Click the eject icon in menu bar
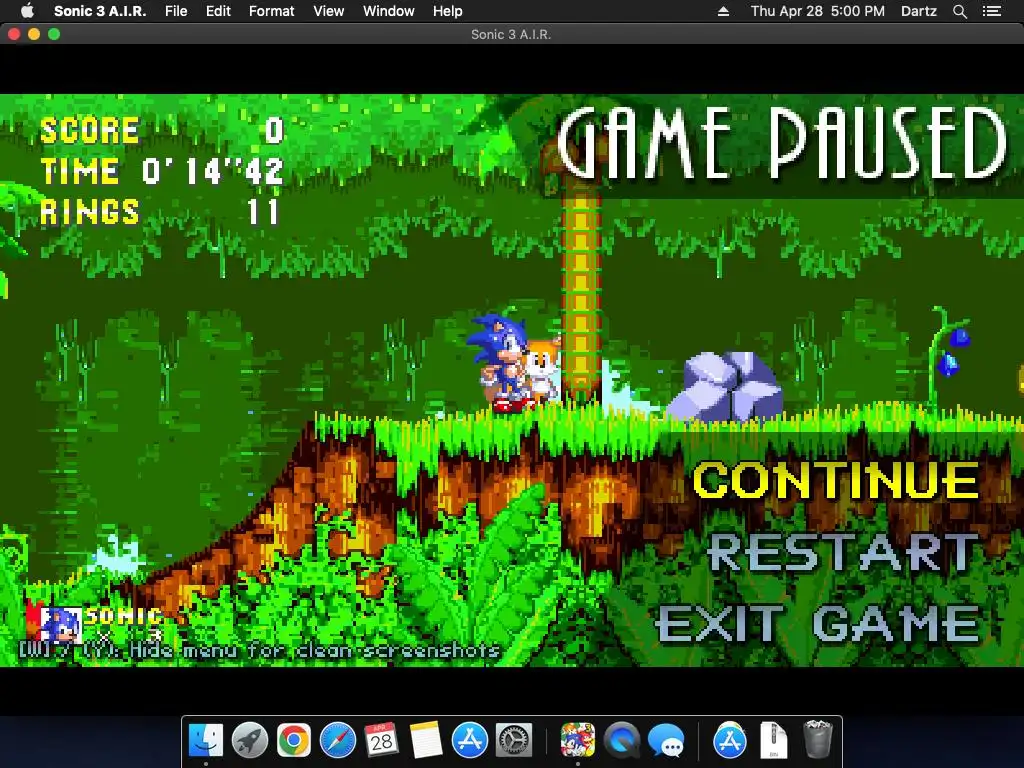1024x768 pixels. (723, 11)
